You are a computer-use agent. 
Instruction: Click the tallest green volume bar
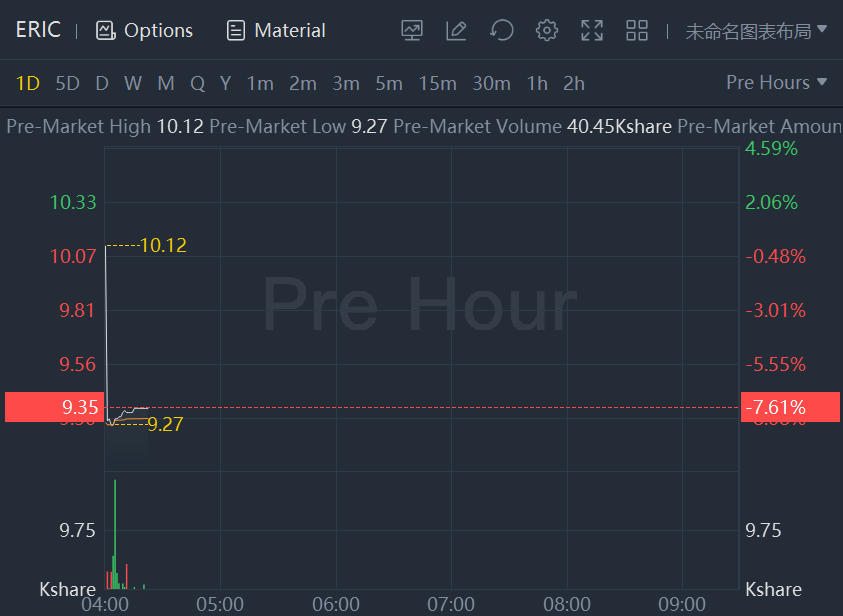(115, 534)
